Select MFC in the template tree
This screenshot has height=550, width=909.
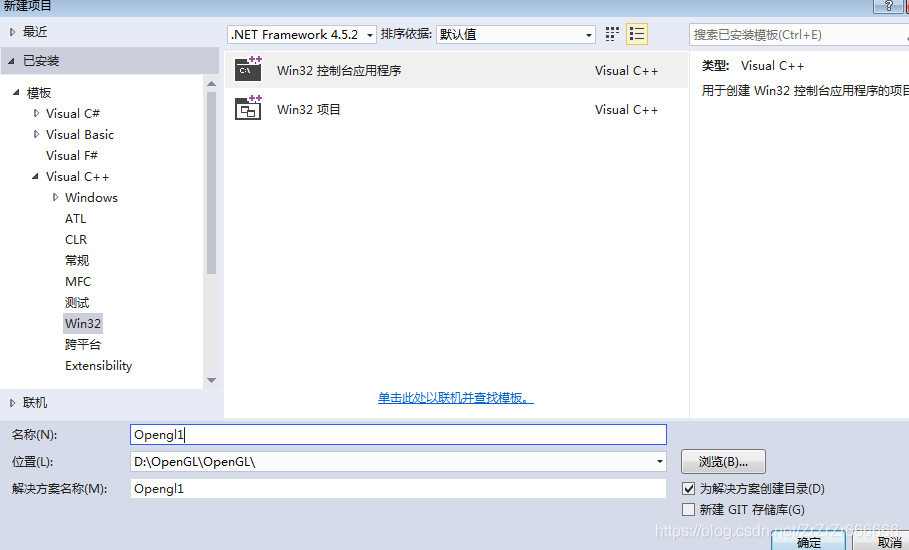pos(78,281)
